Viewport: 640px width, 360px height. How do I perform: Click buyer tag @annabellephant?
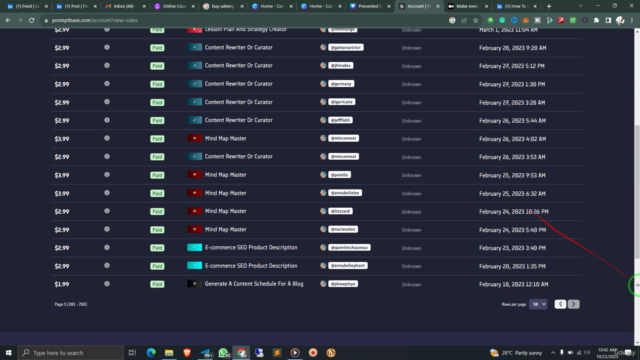tap(348, 266)
